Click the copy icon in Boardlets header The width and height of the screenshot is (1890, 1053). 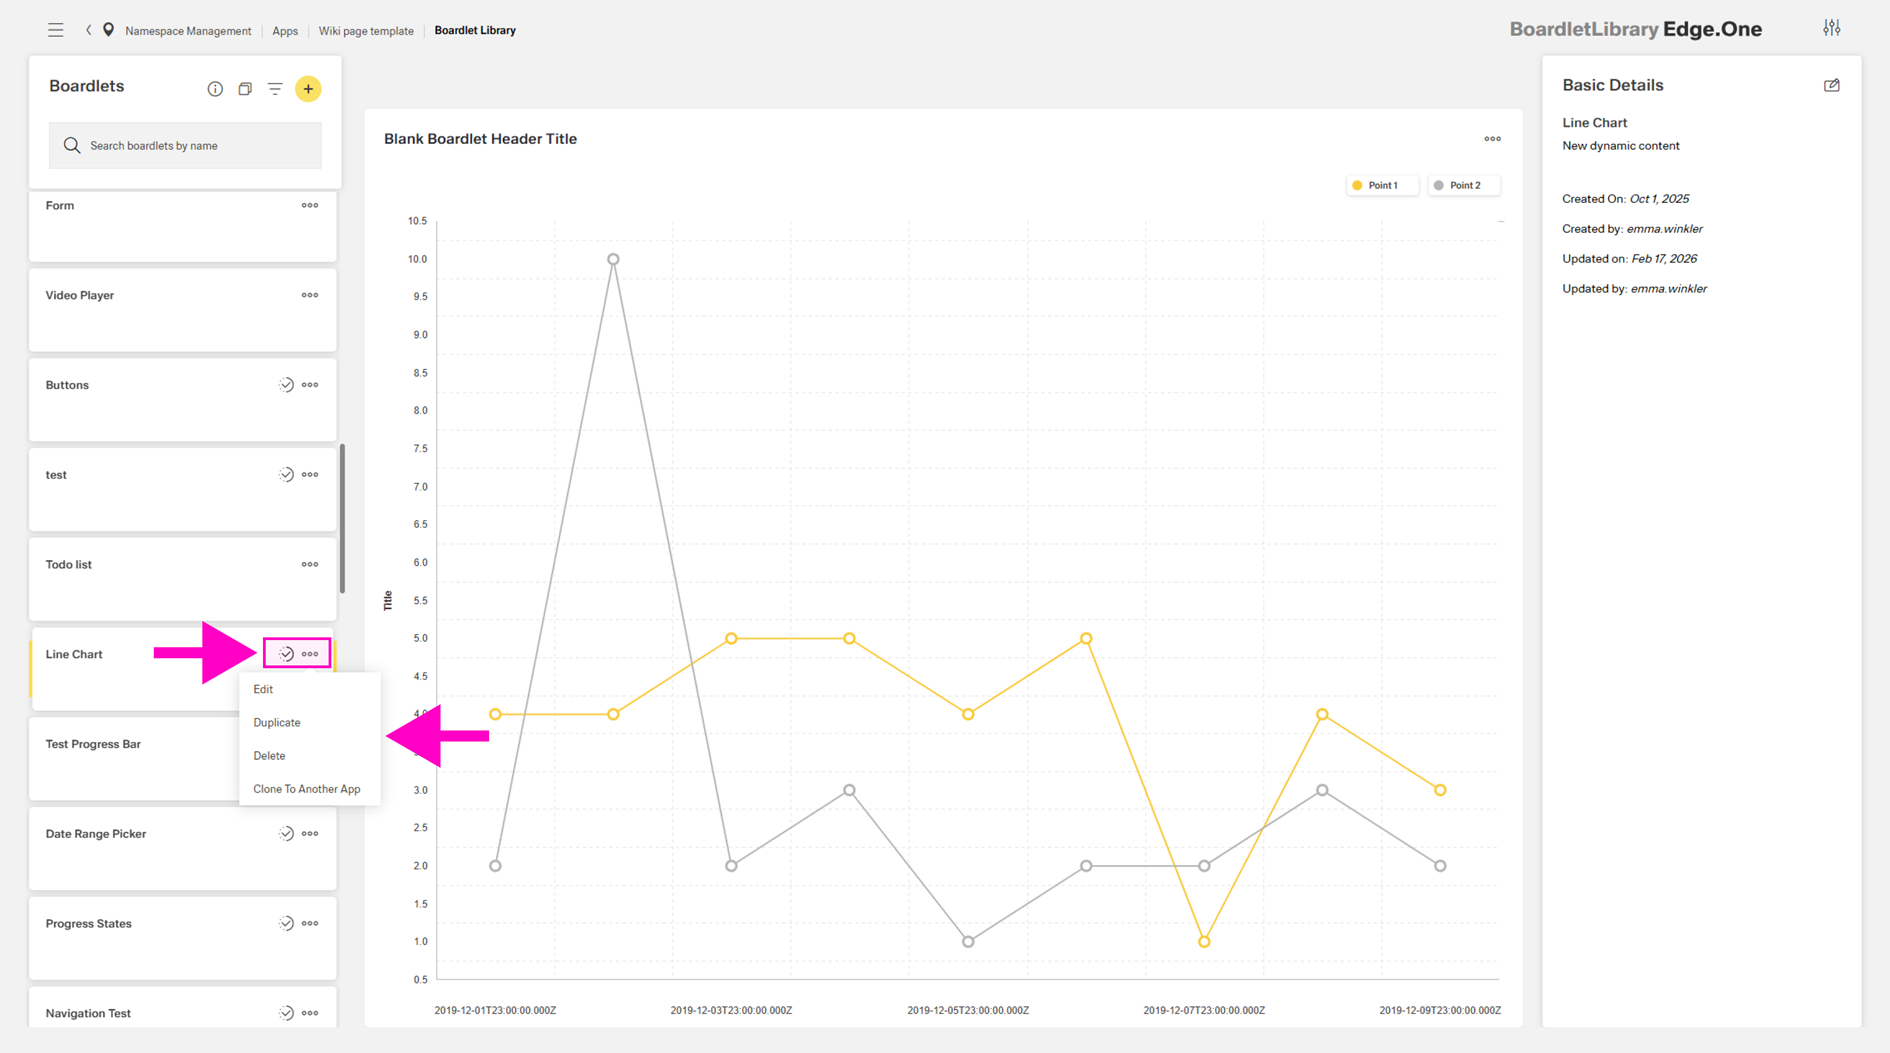click(x=245, y=89)
